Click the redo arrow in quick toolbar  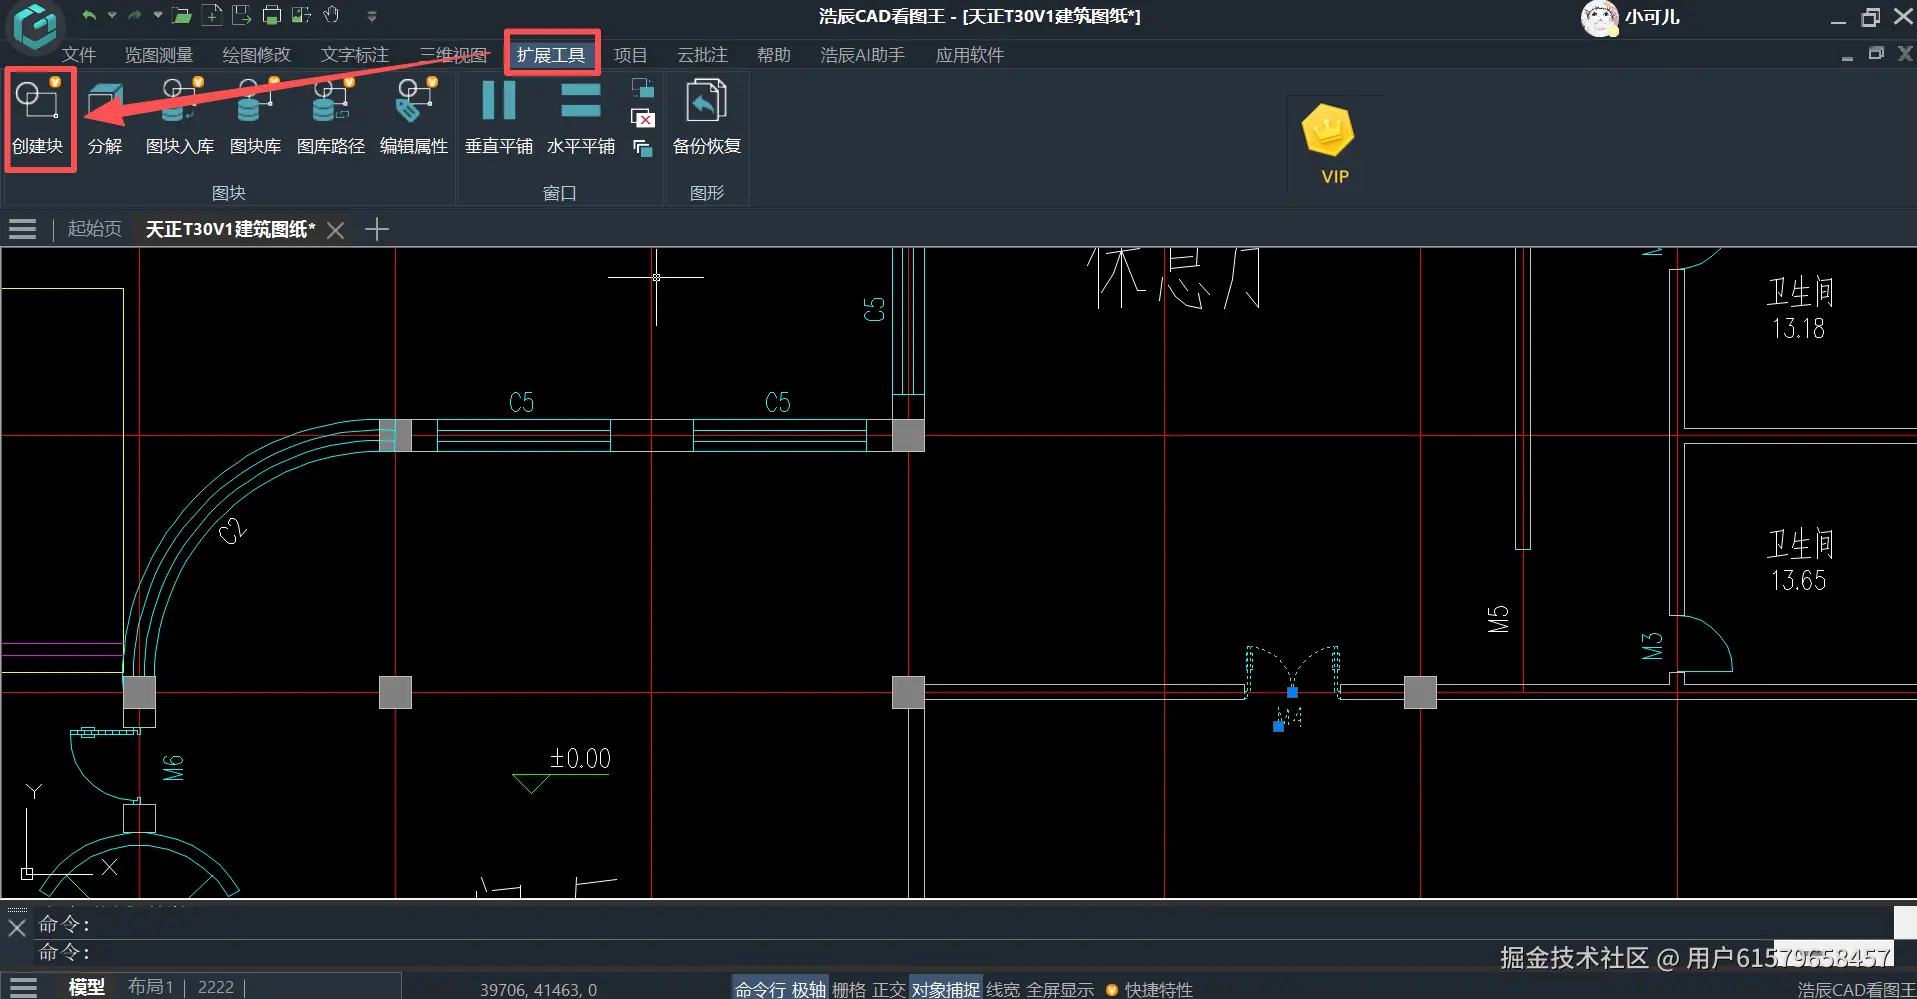[135, 15]
